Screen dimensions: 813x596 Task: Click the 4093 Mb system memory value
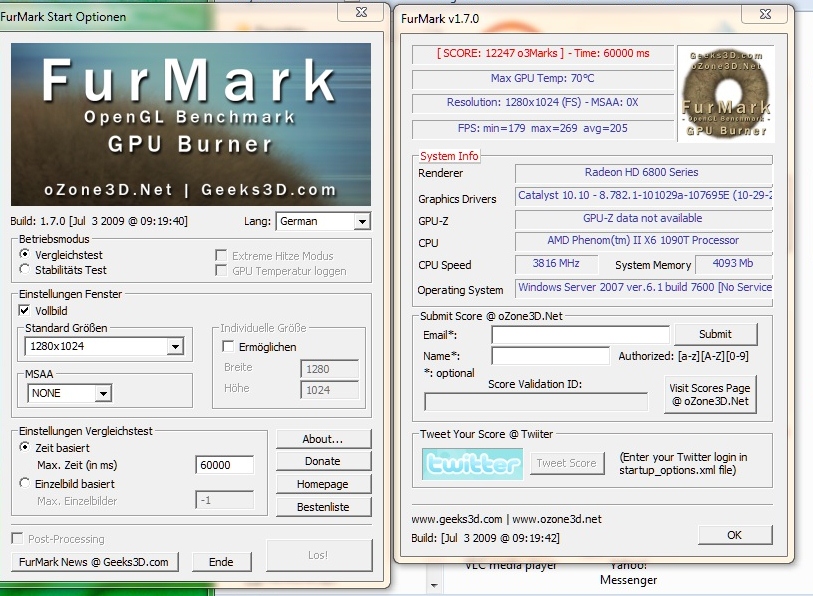coord(733,263)
